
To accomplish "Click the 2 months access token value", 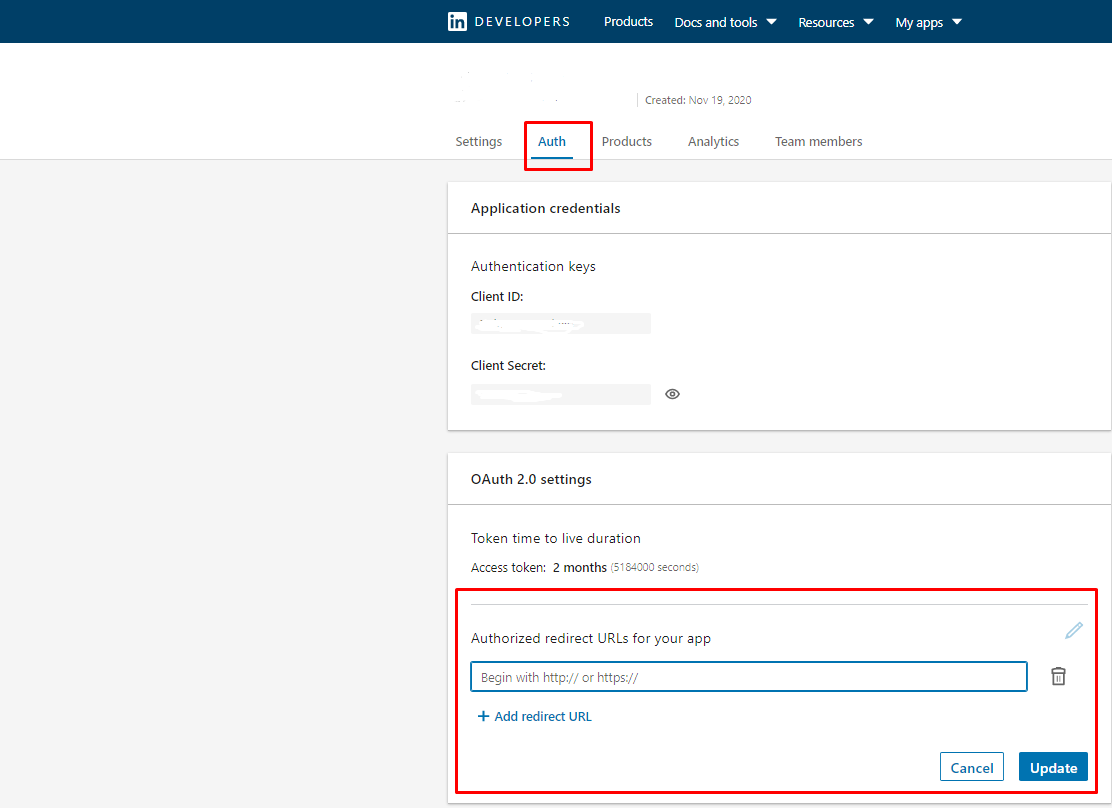I will pyautogui.click(x=579, y=568).
